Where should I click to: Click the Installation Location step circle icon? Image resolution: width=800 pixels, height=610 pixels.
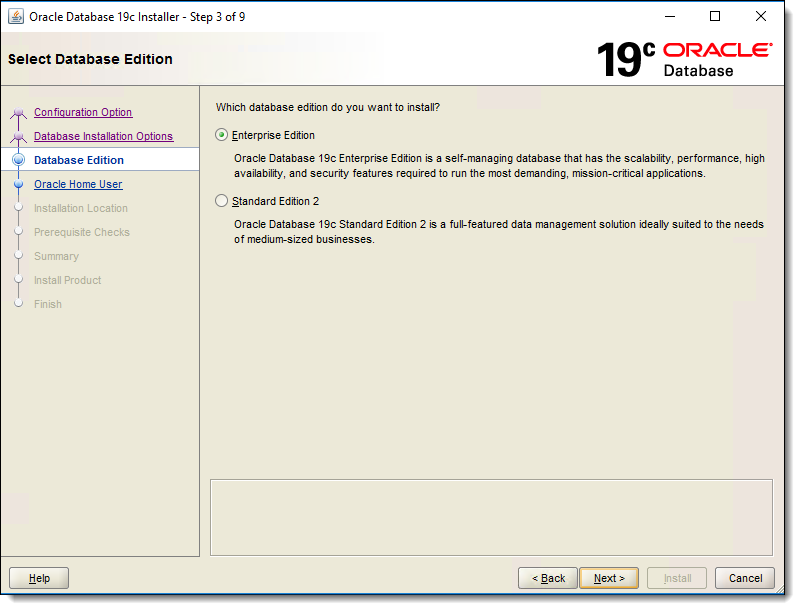pyautogui.click(x=20, y=208)
